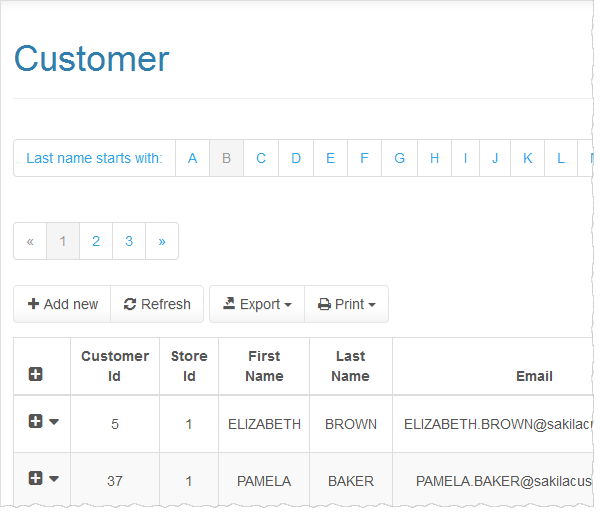Image resolution: width=600 pixels, height=512 pixels.
Task: Refresh the customer table
Action: click(157, 304)
